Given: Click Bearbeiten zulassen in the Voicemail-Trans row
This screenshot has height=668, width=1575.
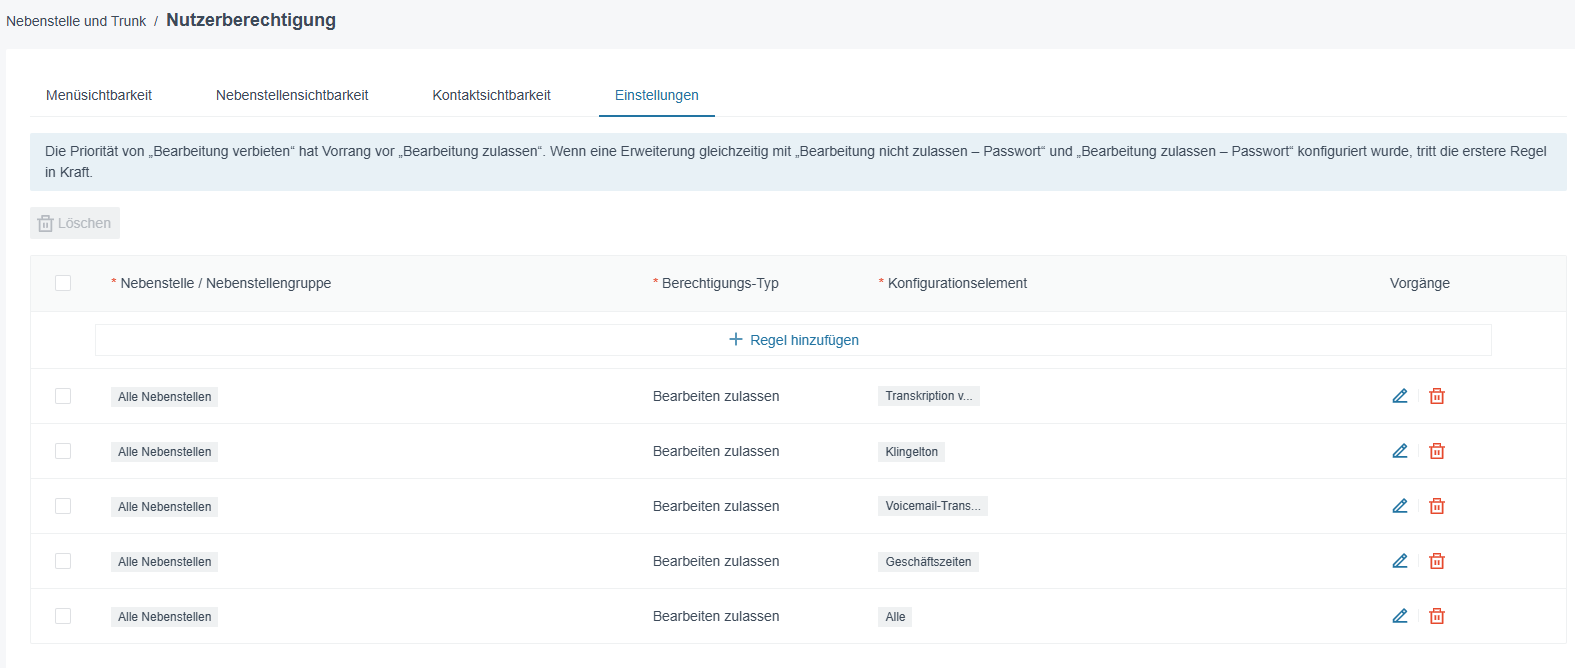Looking at the screenshot, I should [x=716, y=506].
